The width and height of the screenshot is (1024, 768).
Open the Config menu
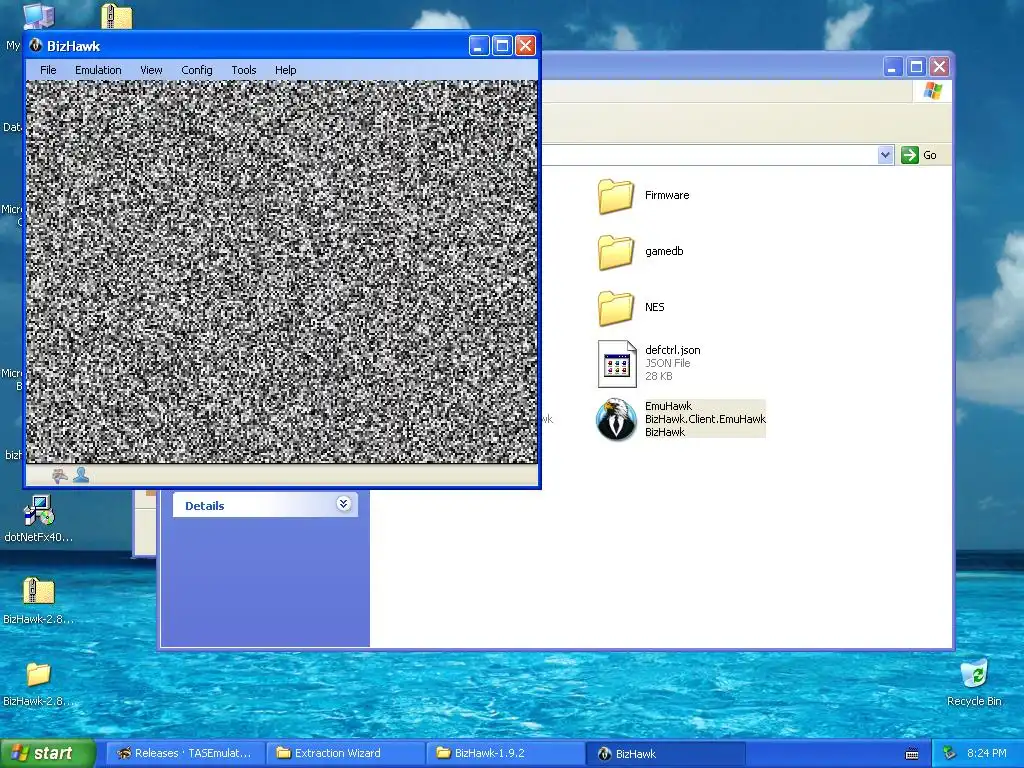pos(197,70)
